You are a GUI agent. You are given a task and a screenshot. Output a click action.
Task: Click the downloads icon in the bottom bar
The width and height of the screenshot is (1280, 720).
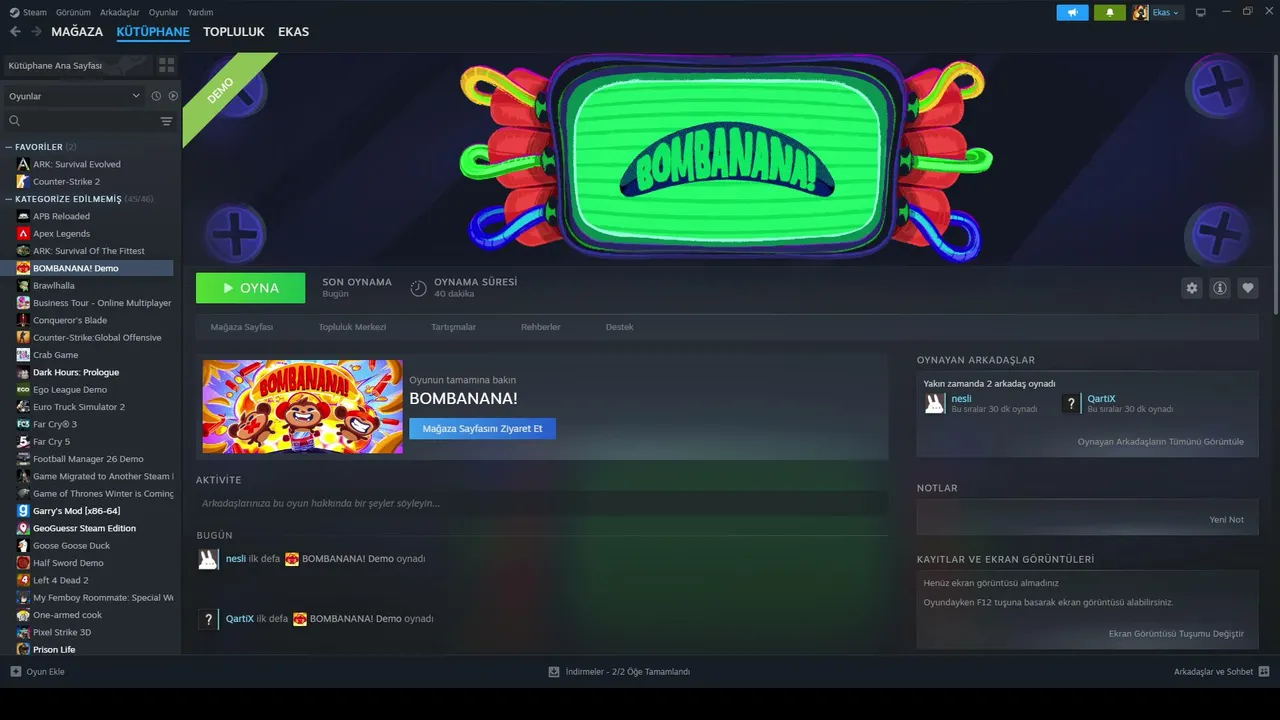[554, 672]
